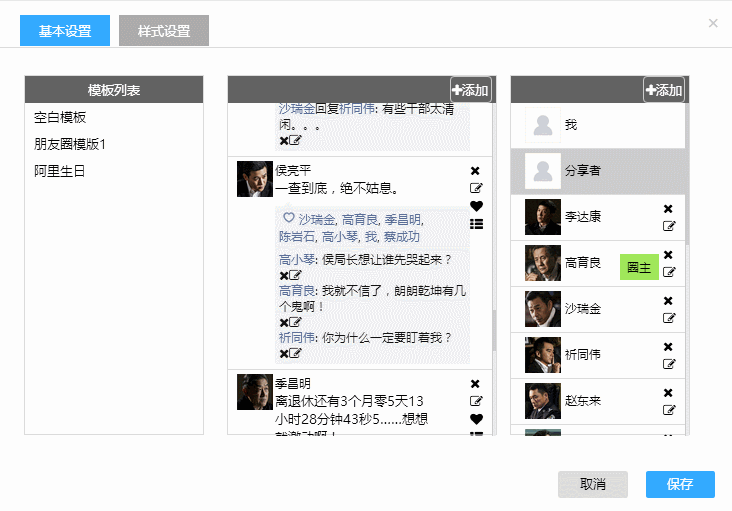Click the heart icon beside liked names

tap(289, 218)
